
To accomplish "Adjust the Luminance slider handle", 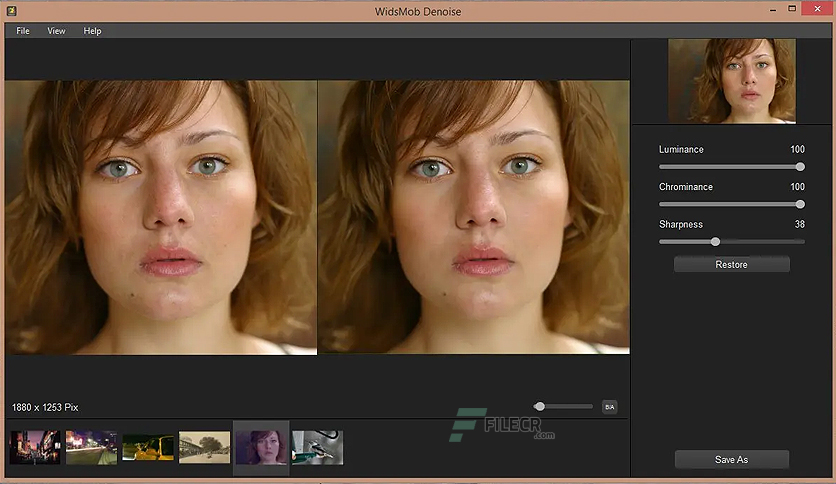I will pyautogui.click(x=800, y=167).
